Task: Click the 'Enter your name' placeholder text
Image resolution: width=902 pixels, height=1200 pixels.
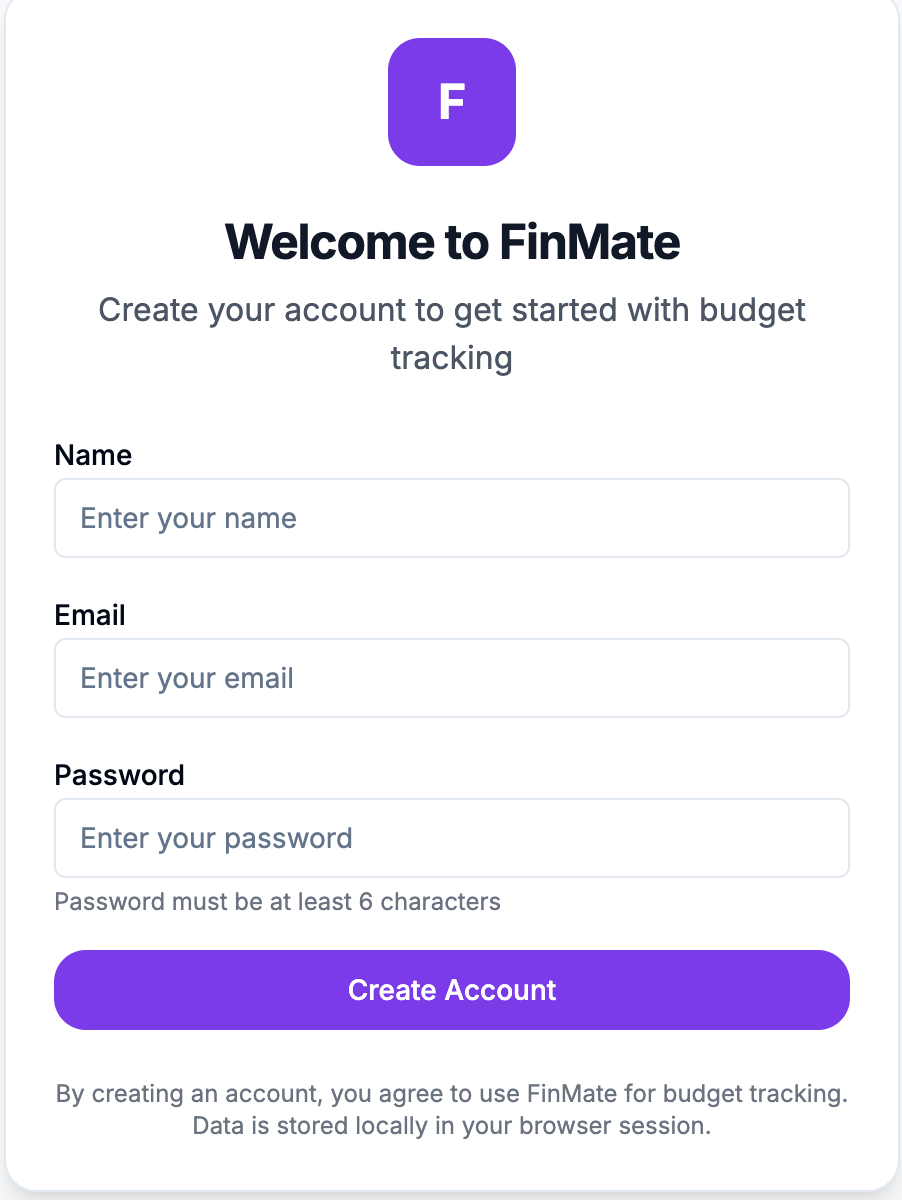Action: coord(189,518)
